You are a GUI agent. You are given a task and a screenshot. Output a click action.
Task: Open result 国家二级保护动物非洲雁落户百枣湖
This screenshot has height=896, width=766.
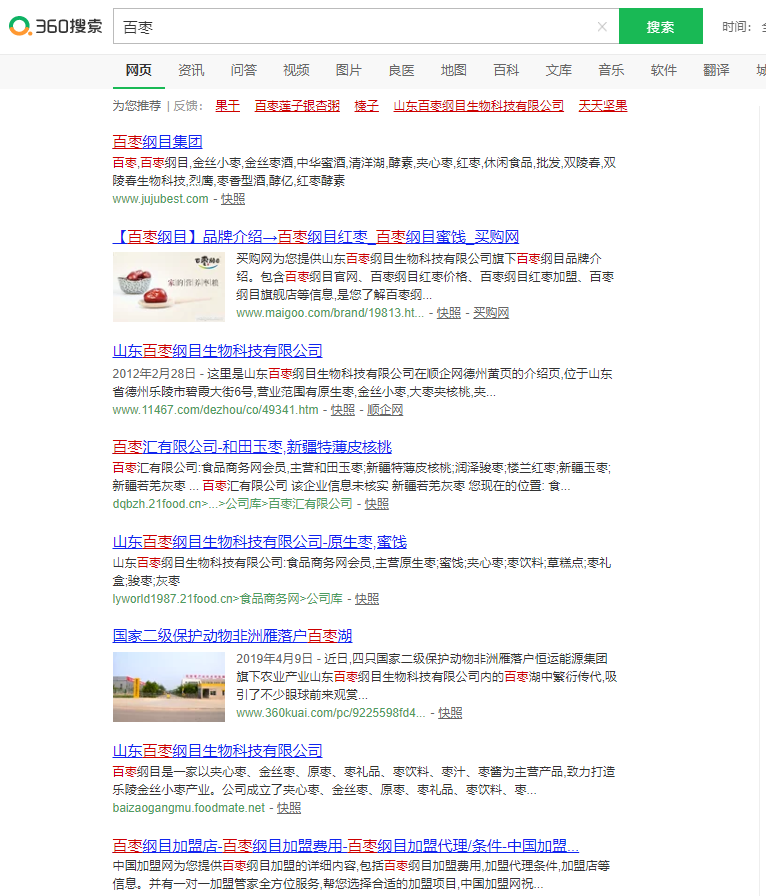pyautogui.click(x=232, y=635)
